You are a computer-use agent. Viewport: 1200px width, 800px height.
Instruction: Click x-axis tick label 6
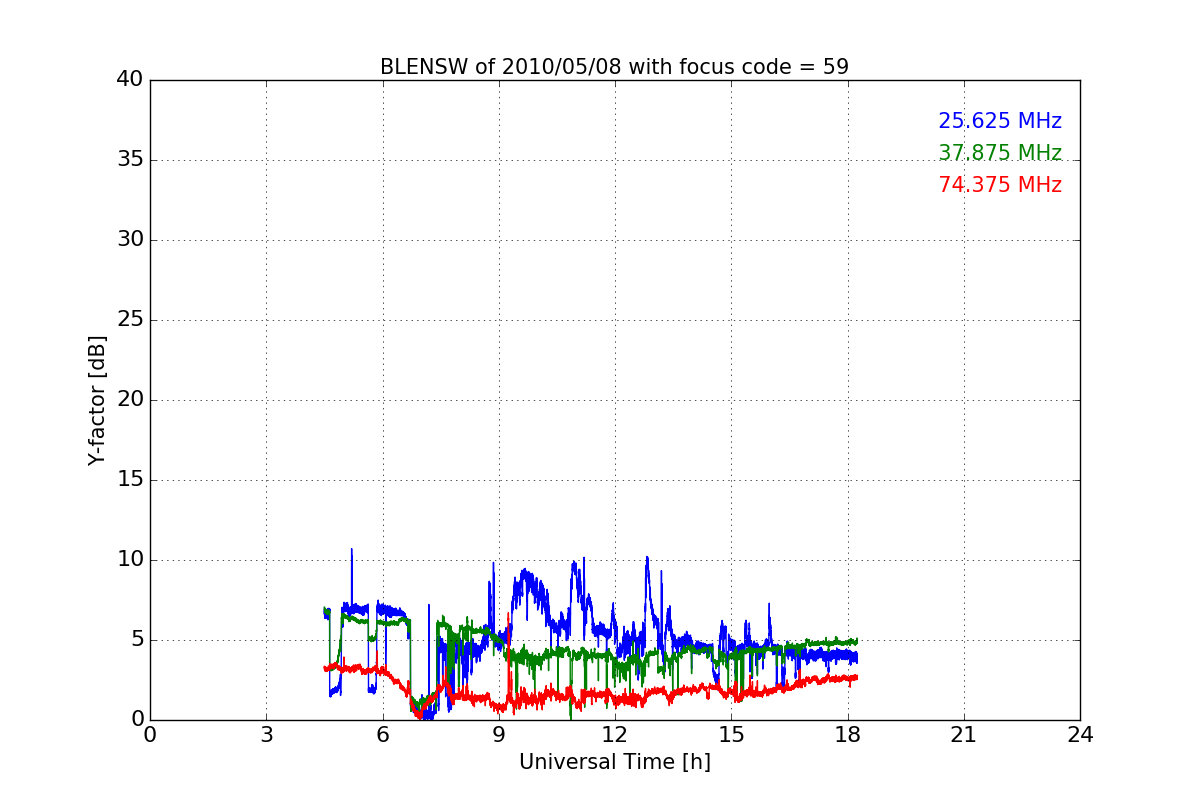pos(382,735)
